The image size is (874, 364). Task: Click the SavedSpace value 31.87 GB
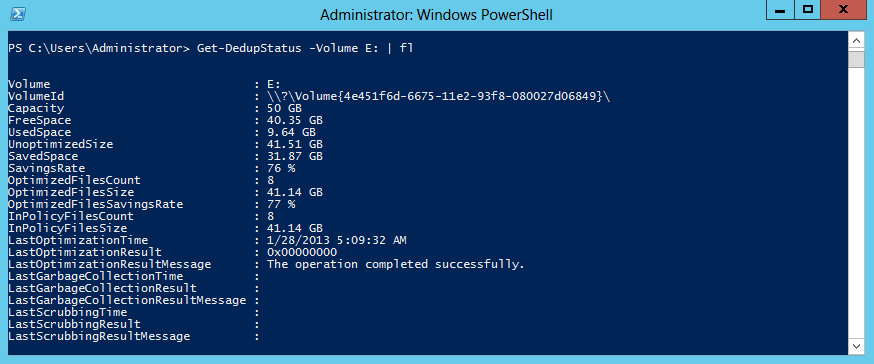tap(295, 157)
